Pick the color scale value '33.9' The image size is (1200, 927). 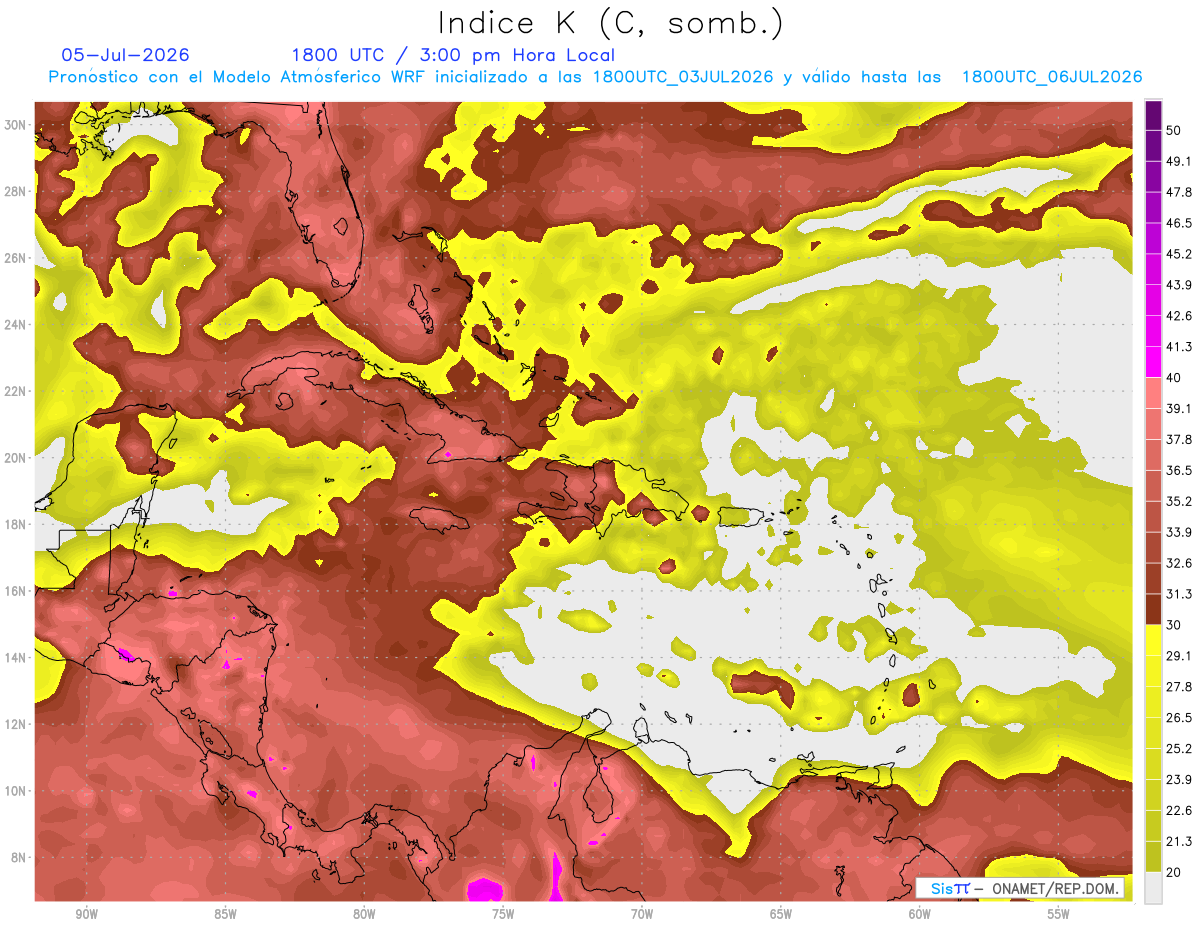[x=1179, y=532]
